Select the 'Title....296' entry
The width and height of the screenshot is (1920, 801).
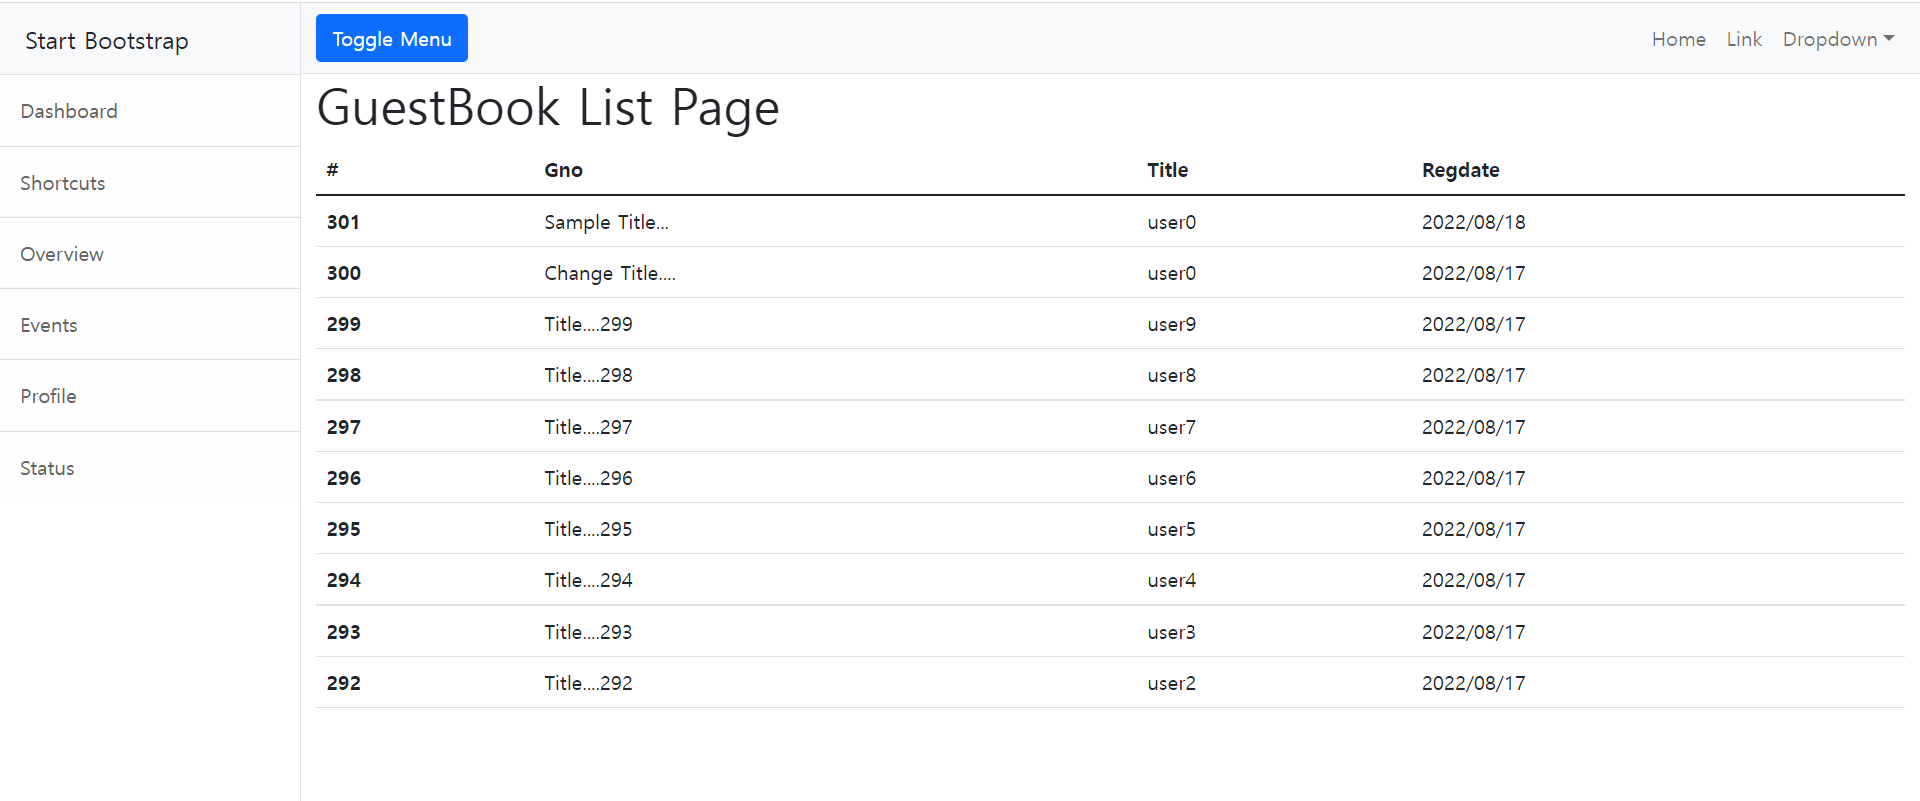point(588,478)
